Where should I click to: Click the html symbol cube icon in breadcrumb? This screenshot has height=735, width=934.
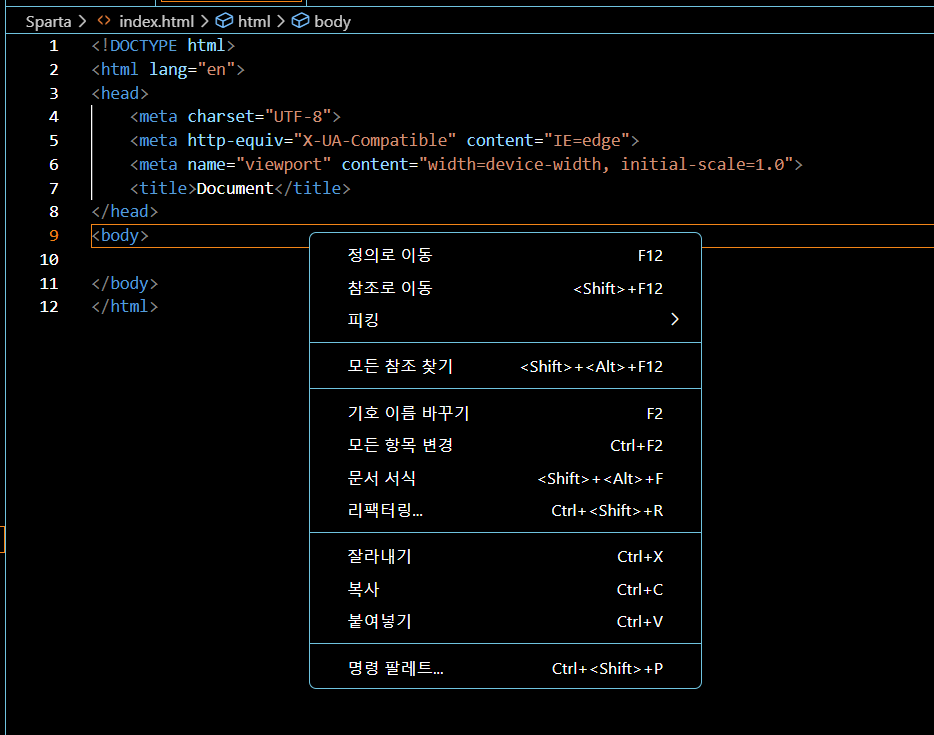[224, 21]
